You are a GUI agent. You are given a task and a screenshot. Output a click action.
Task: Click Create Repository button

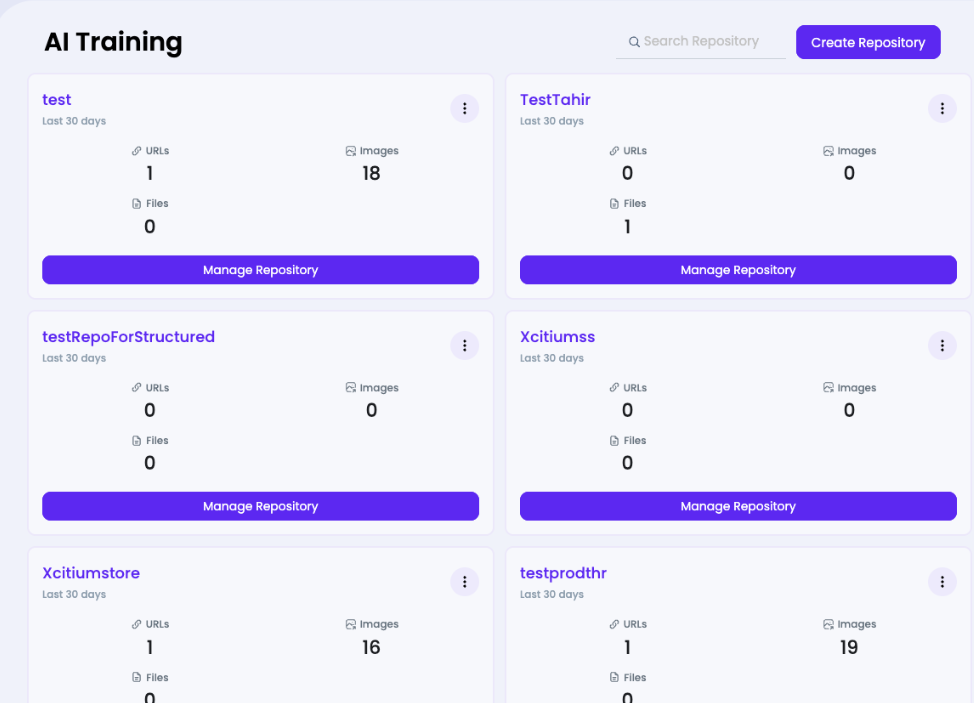click(x=868, y=42)
